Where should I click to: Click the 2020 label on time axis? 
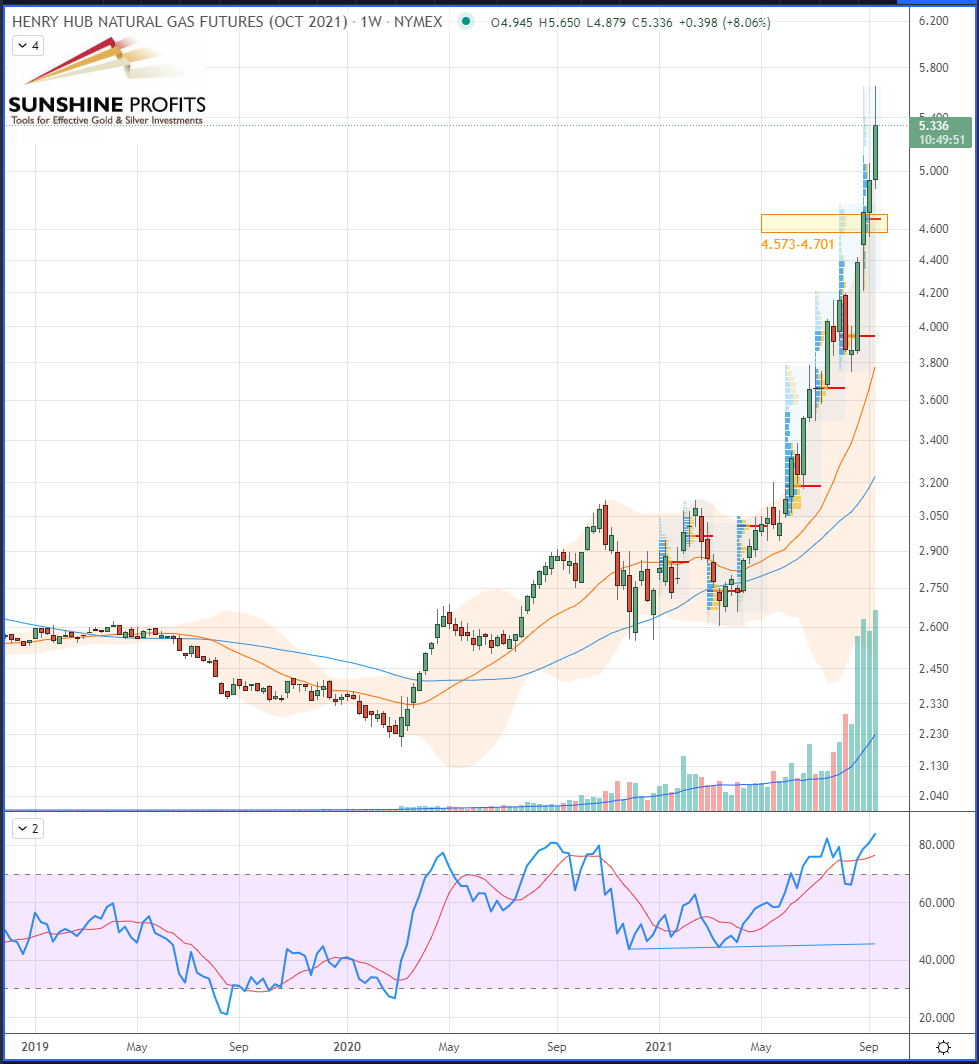click(347, 1046)
